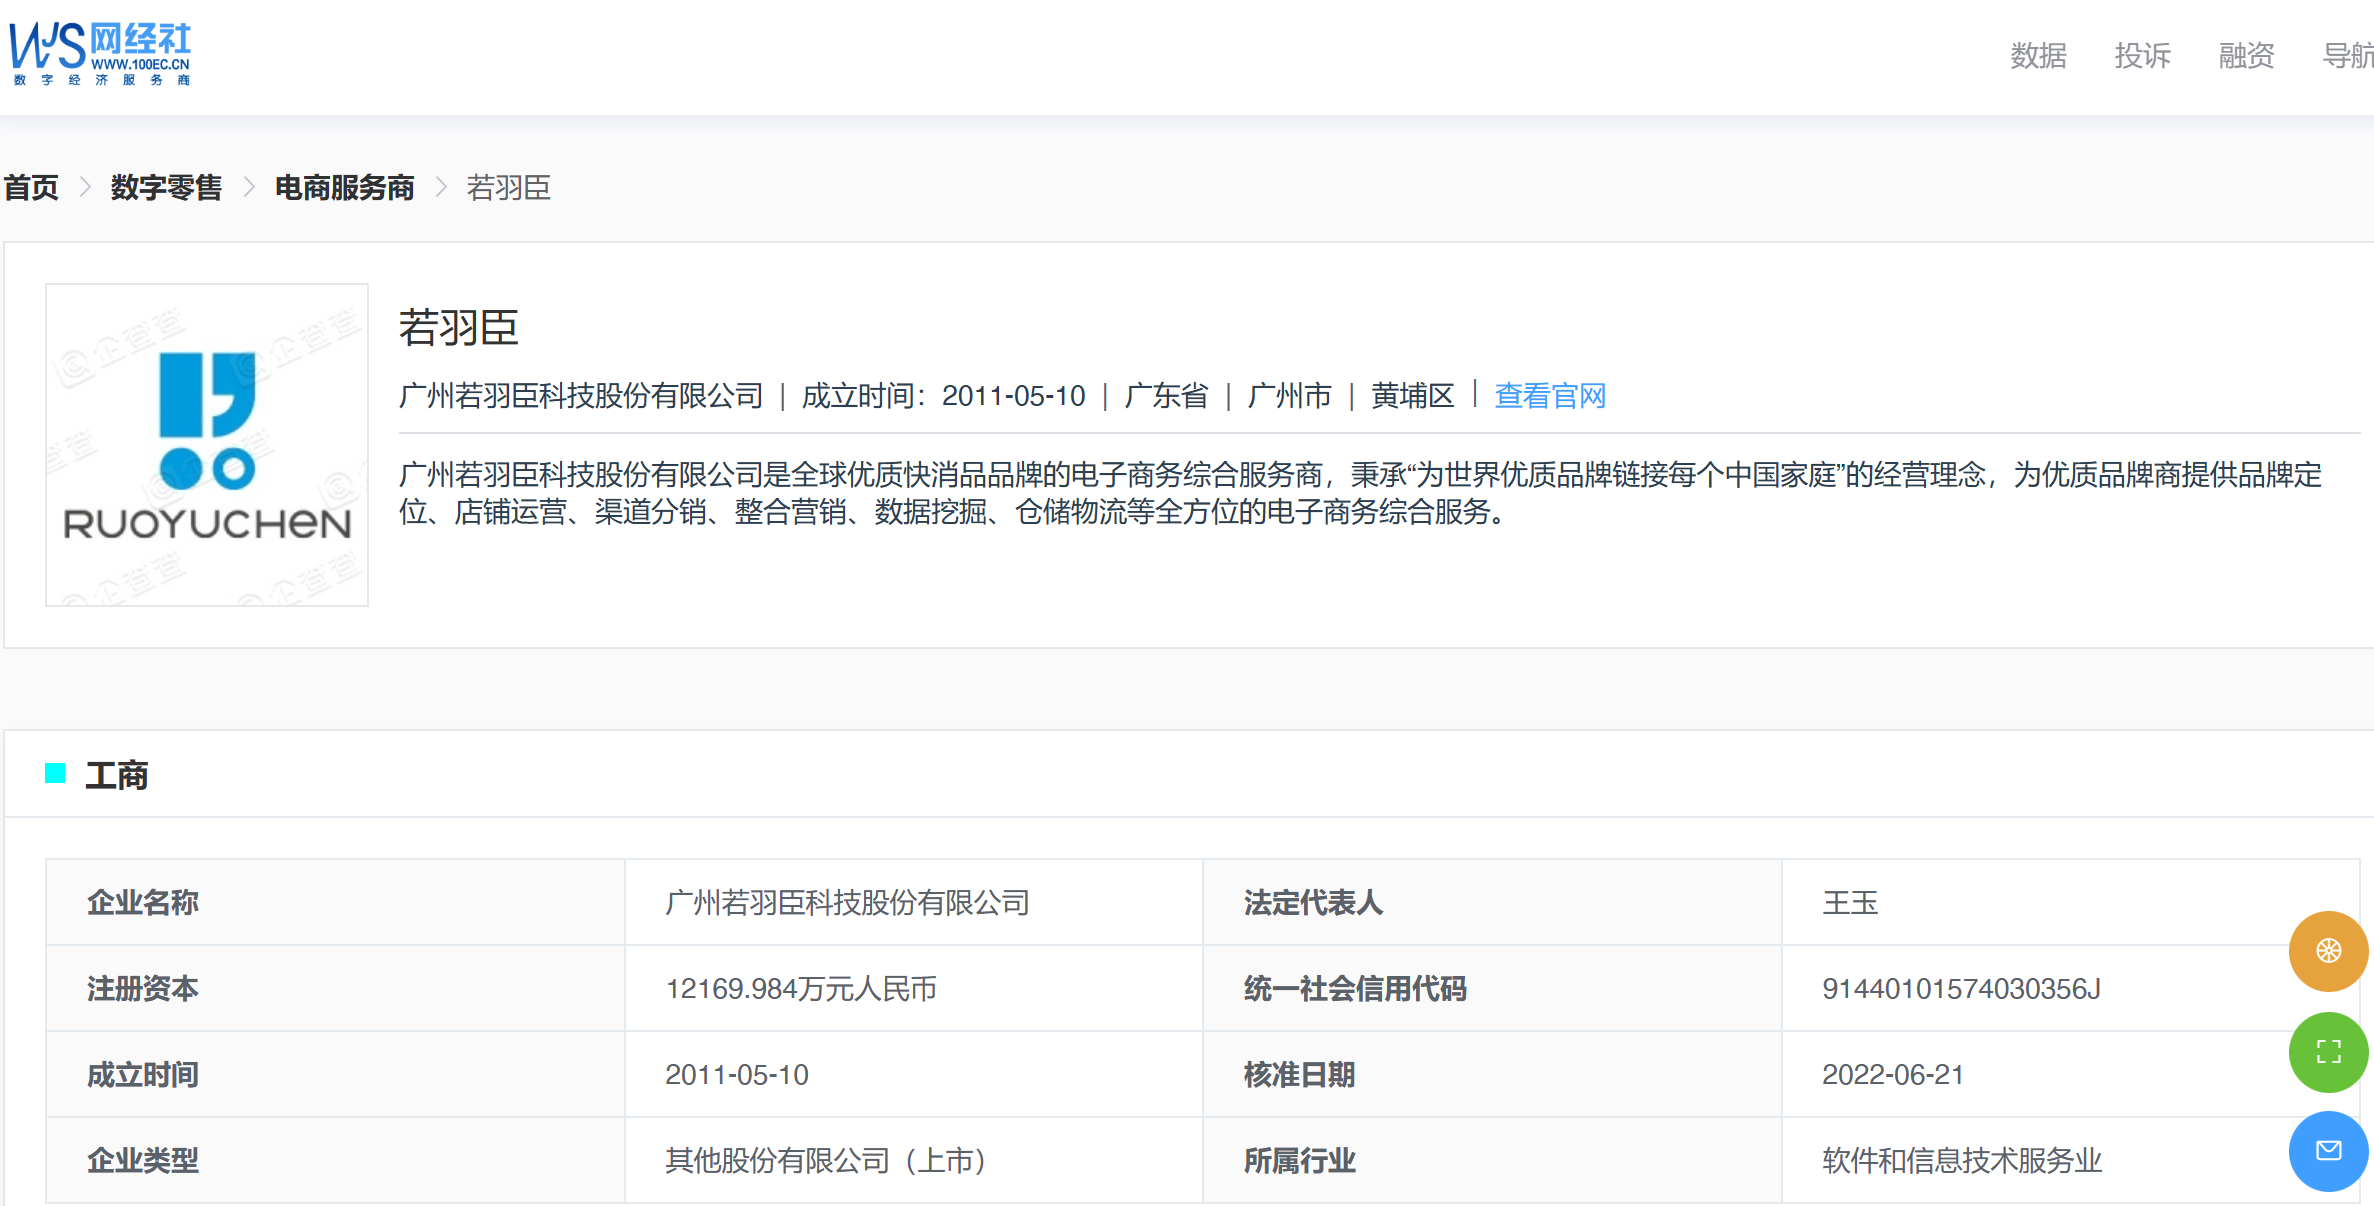Click the 企业类型 table label

click(x=143, y=1161)
